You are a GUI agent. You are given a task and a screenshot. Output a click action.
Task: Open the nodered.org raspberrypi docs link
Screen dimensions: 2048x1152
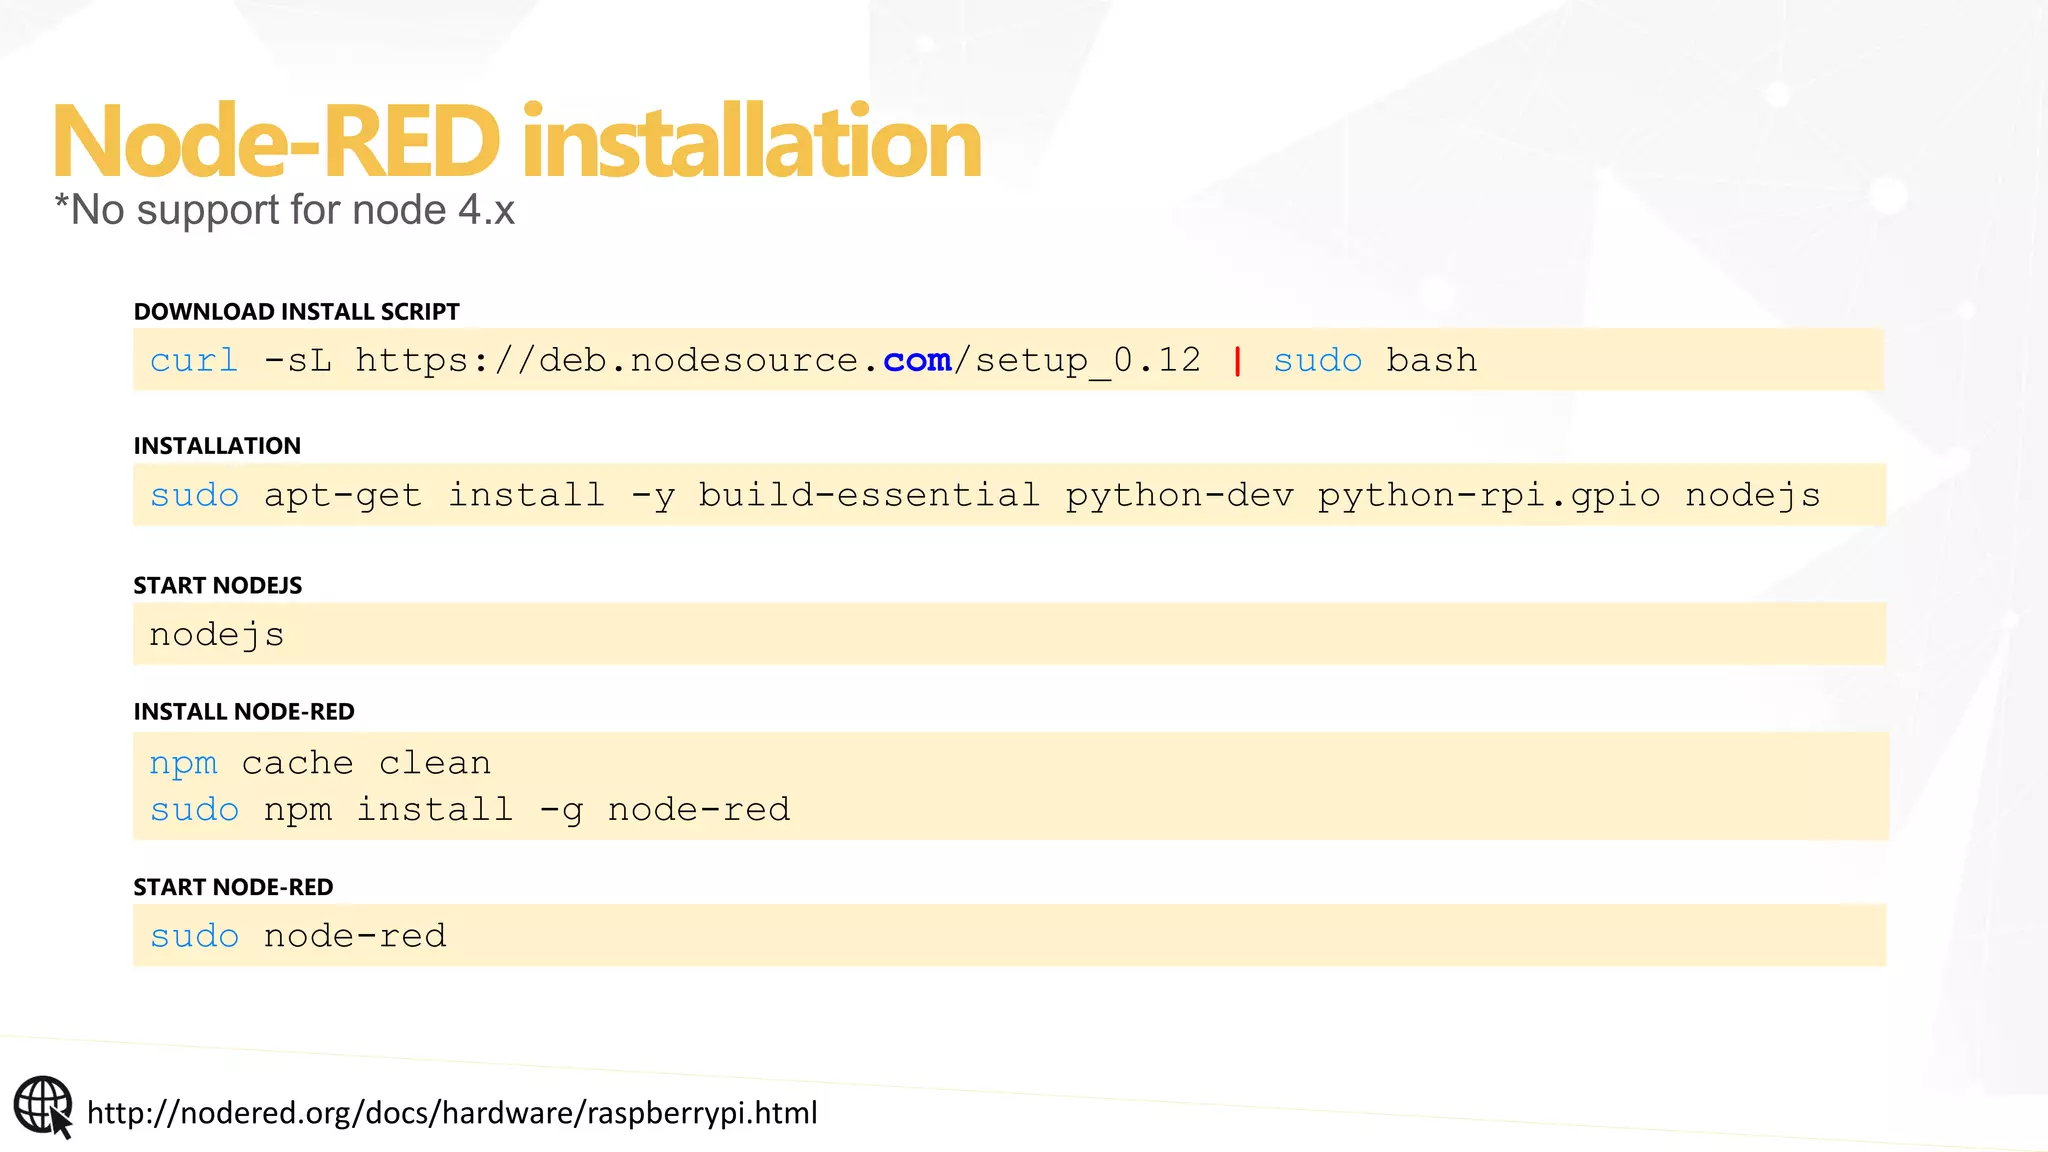452,1113
